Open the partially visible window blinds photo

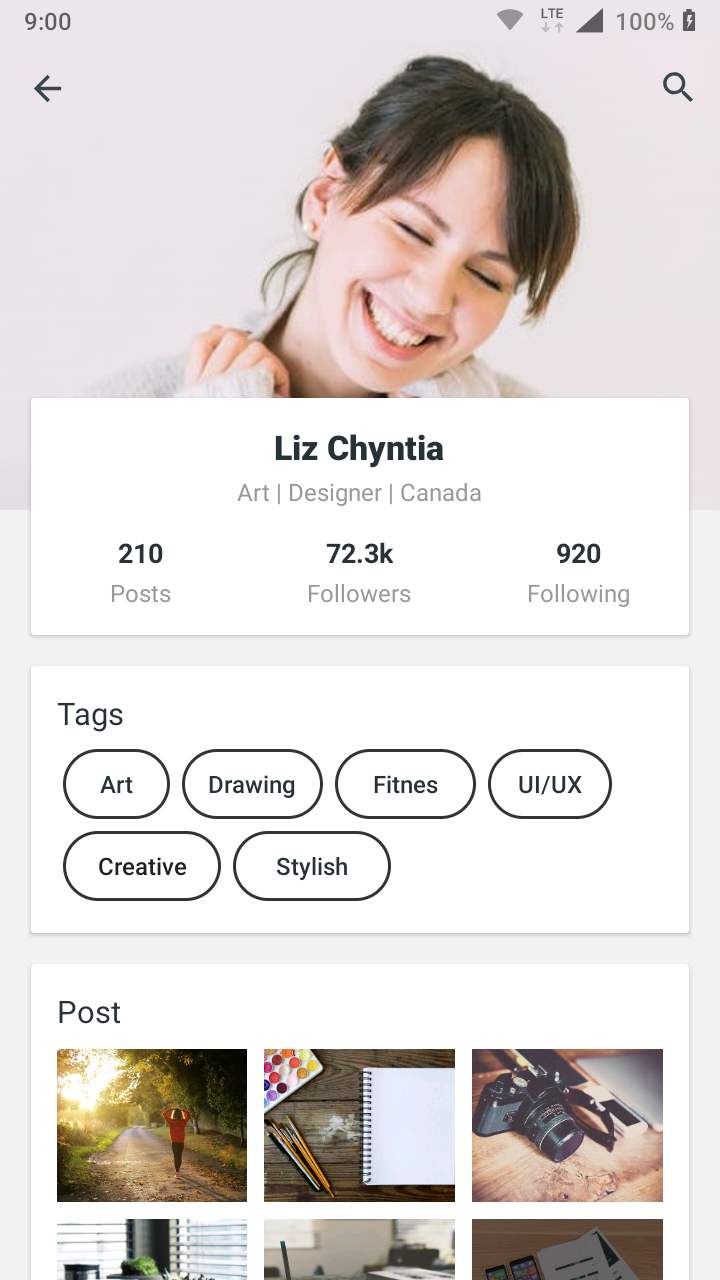tap(152, 1250)
